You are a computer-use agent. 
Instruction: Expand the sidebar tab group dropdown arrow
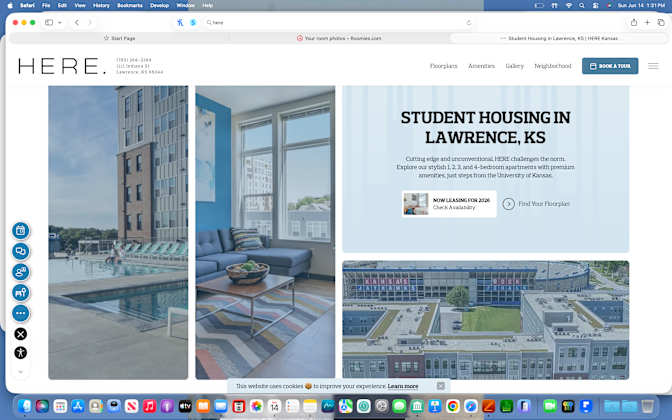pyautogui.click(x=60, y=22)
